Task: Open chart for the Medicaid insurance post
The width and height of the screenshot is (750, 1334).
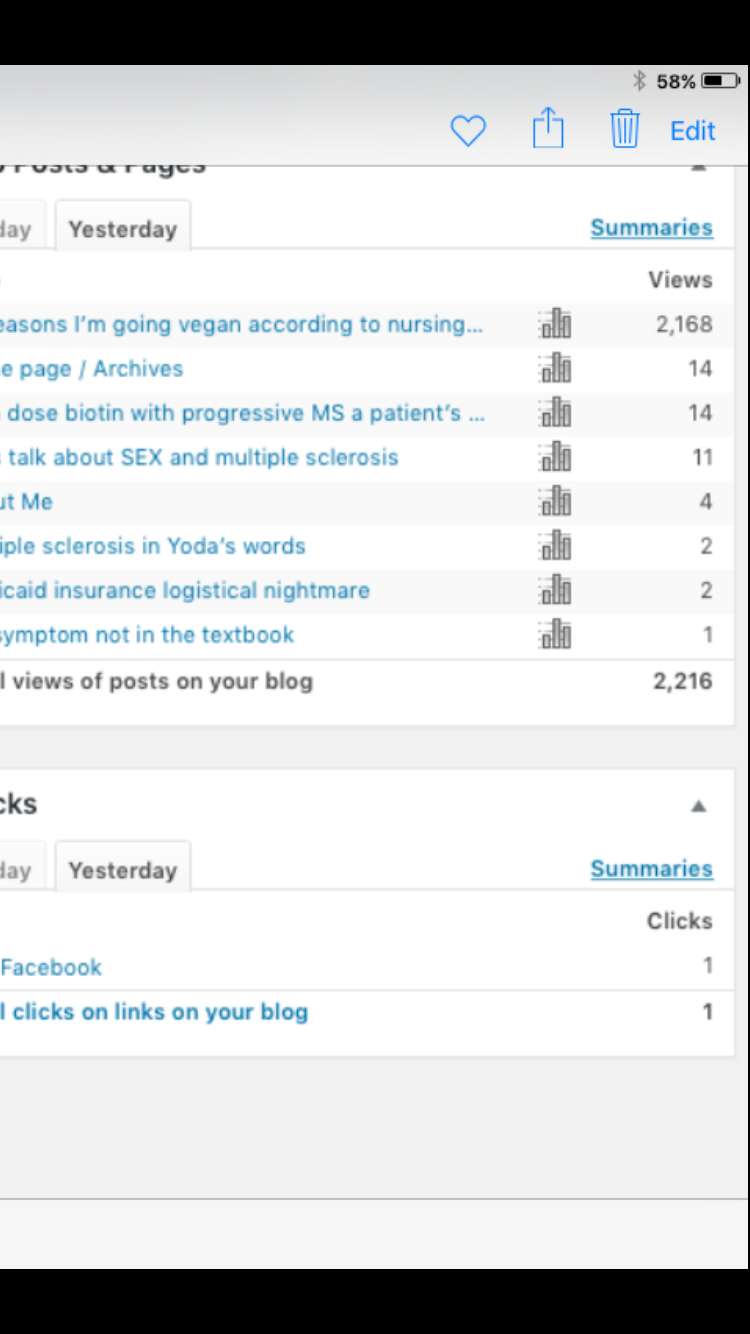Action: click(555, 590)
